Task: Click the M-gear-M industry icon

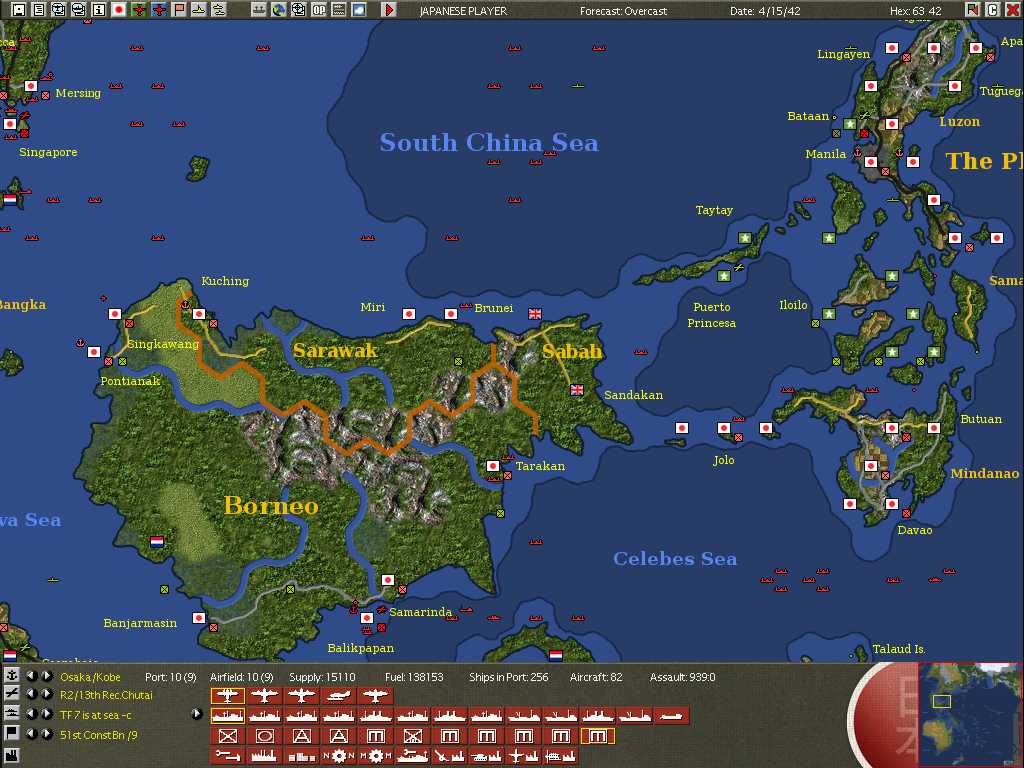Action: tap(376, 756)
